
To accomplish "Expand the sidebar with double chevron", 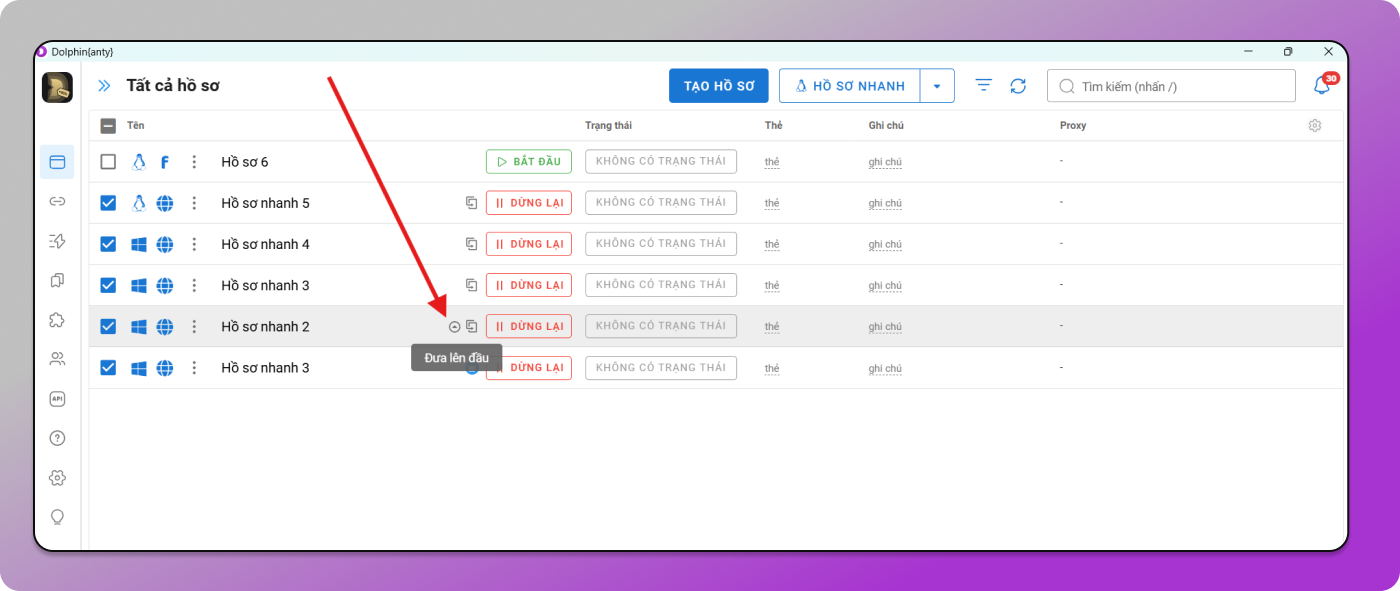I will [104, 86].
